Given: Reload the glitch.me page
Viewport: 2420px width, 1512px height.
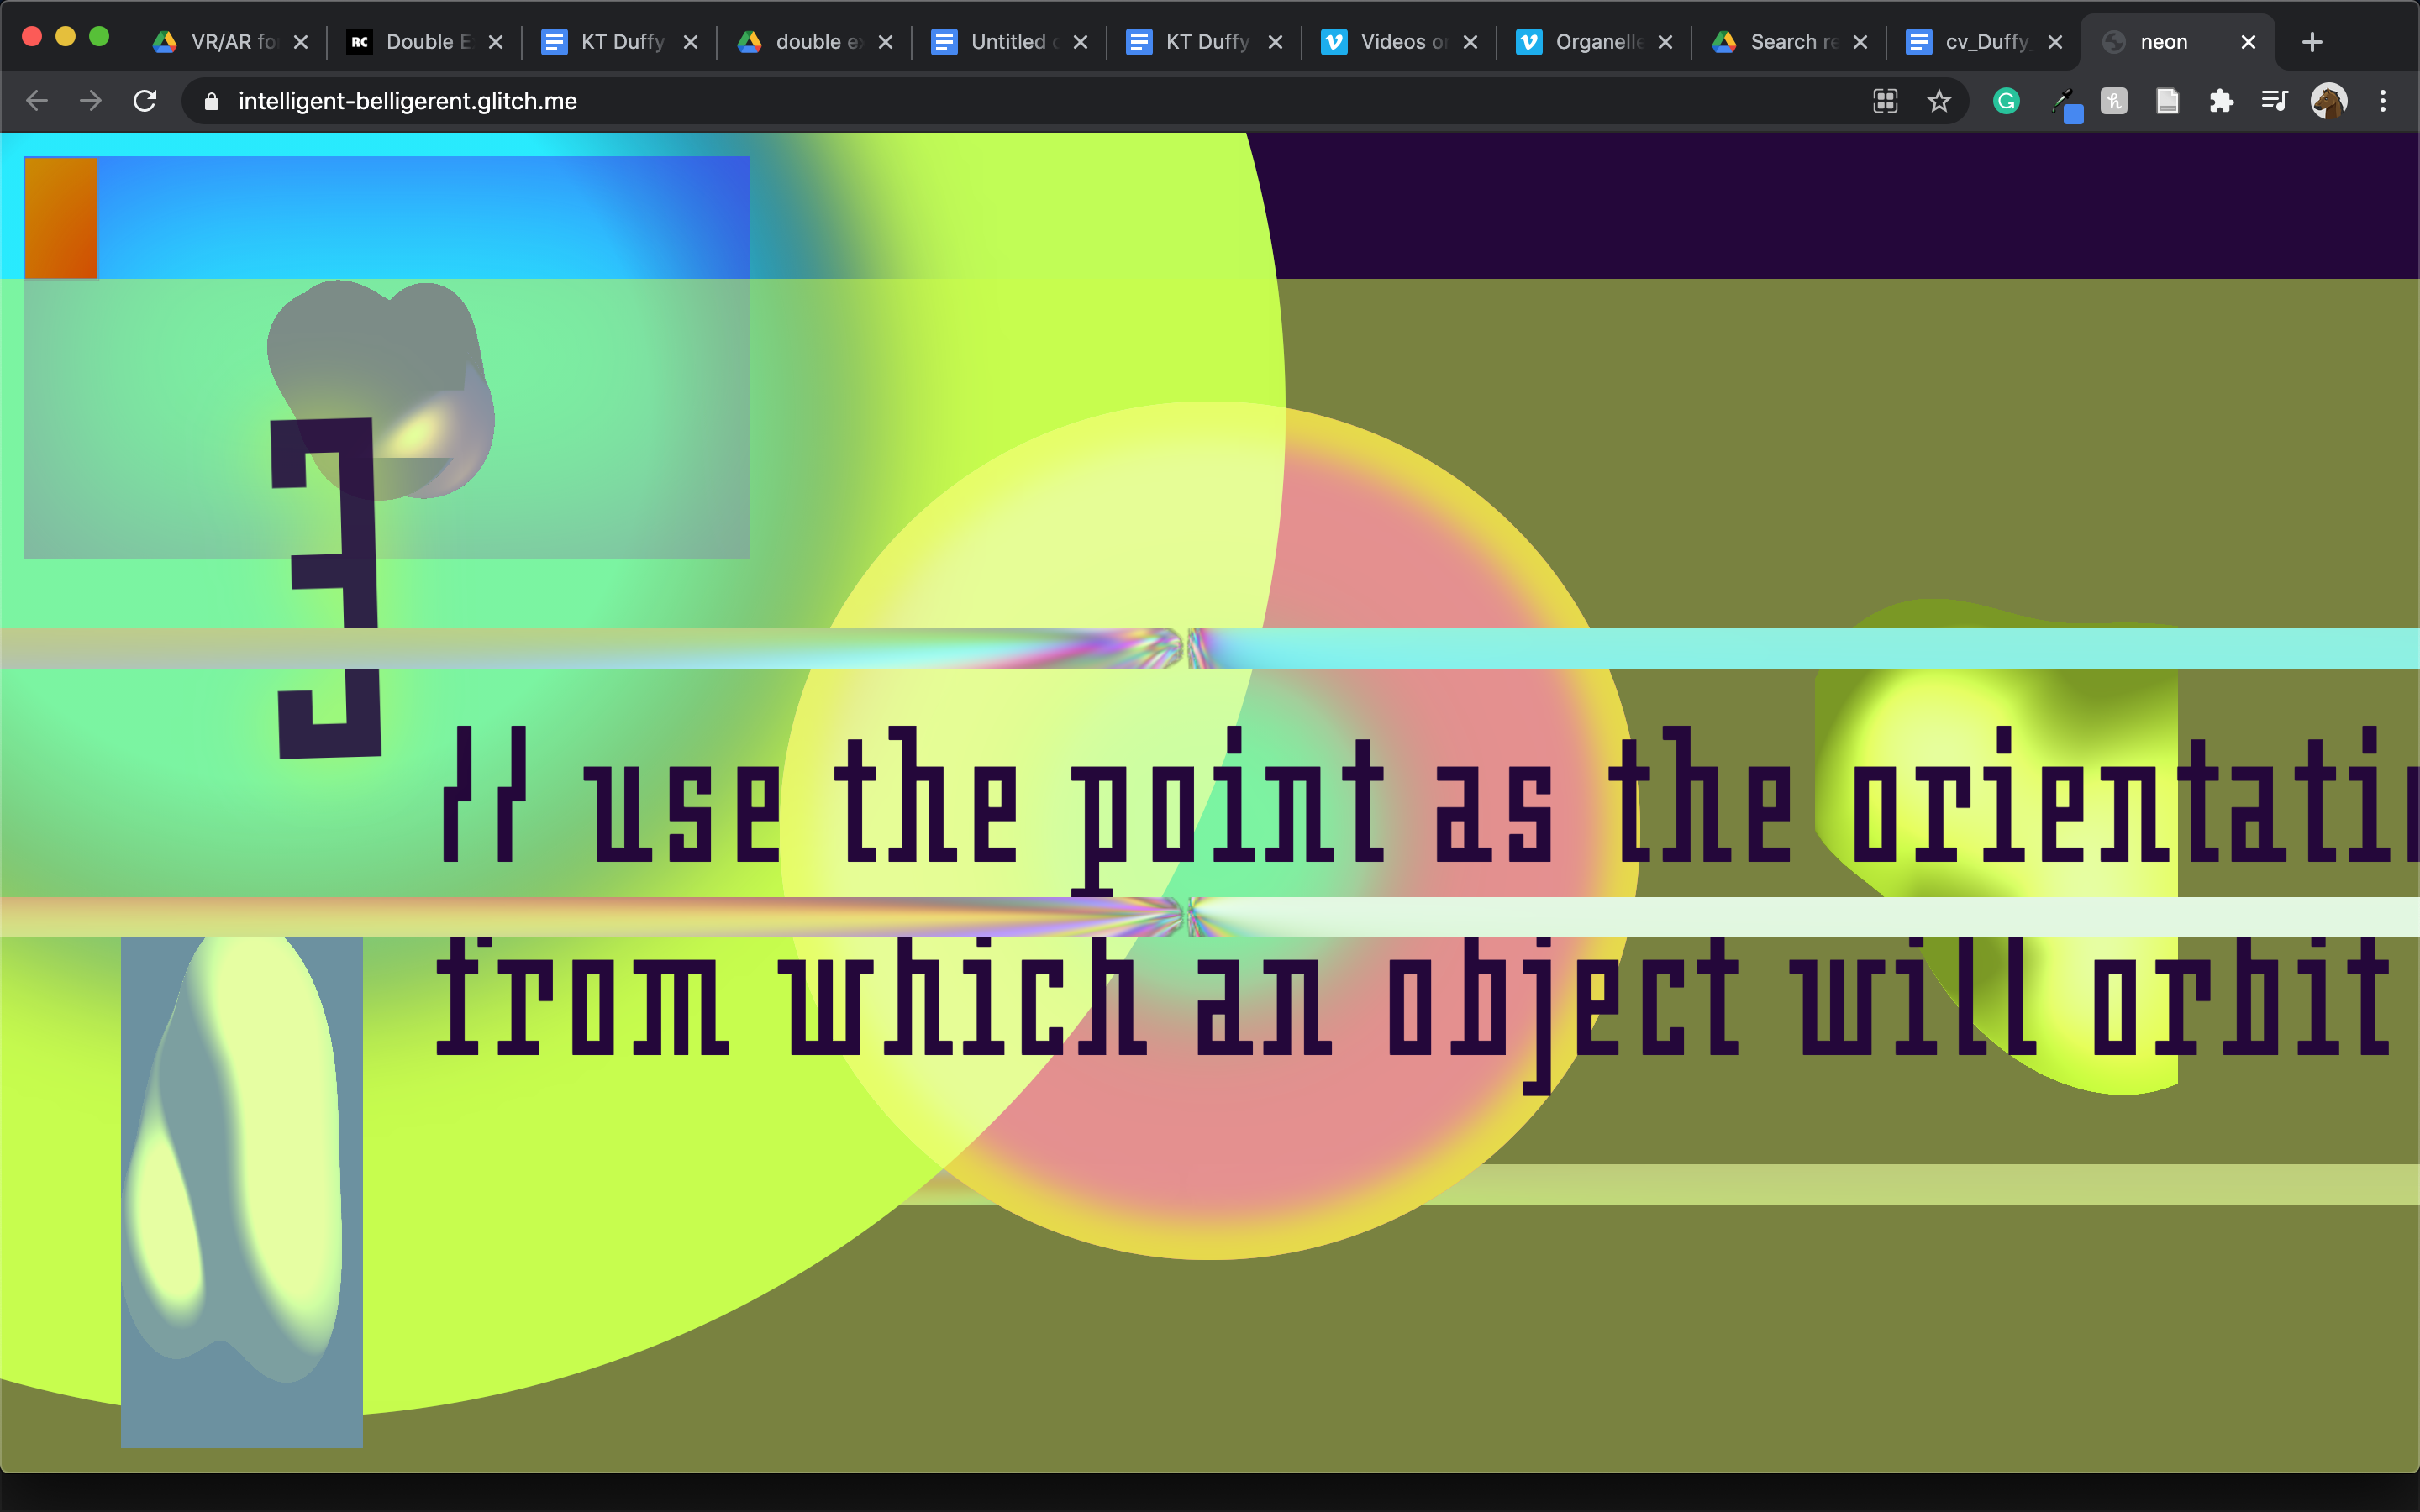Looking at the screenshot, I should click(x=145, y=101).
